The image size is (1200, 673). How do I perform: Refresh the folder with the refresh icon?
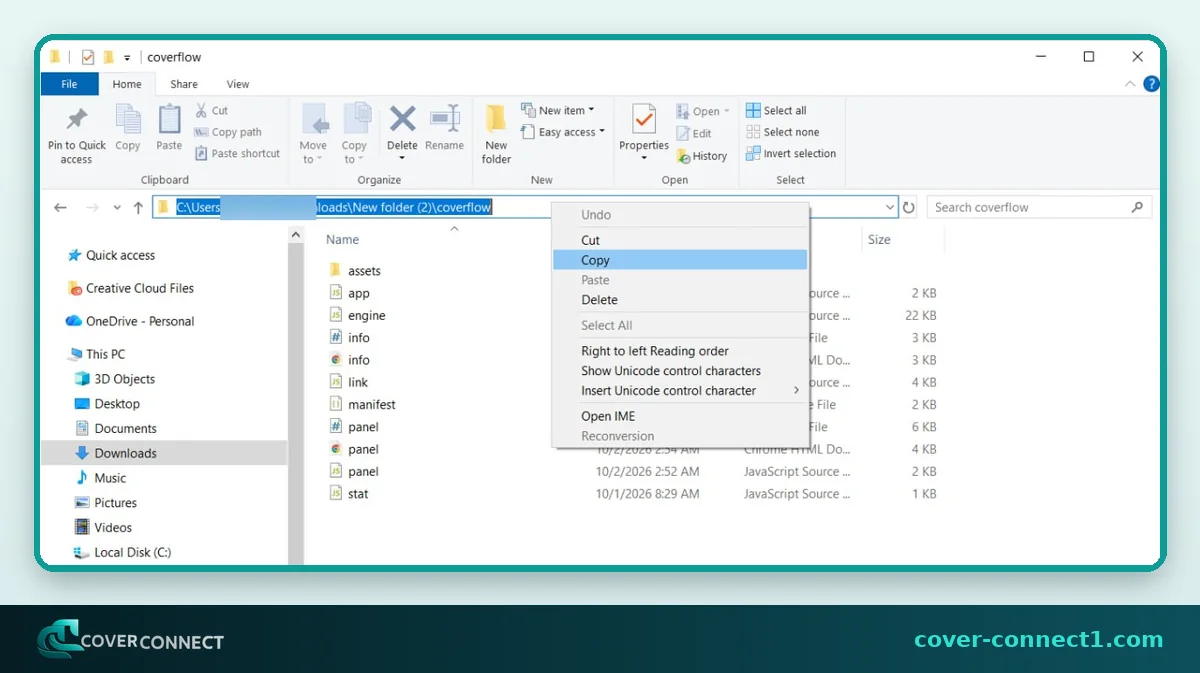coord(909,207)
